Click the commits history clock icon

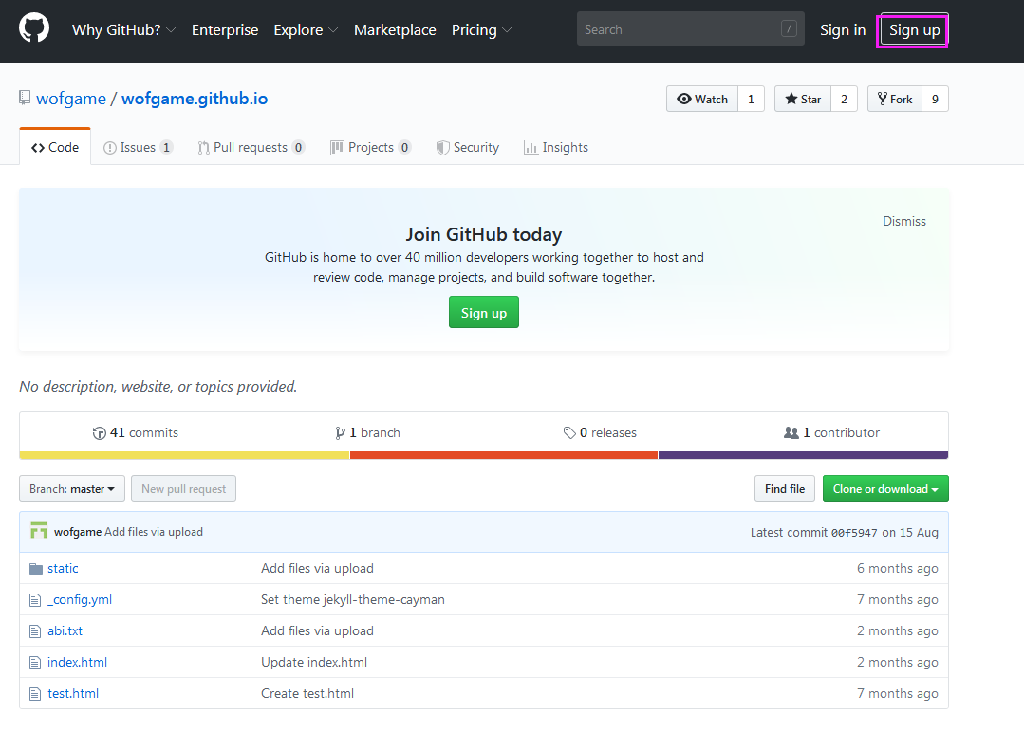[x=99, y=433]
